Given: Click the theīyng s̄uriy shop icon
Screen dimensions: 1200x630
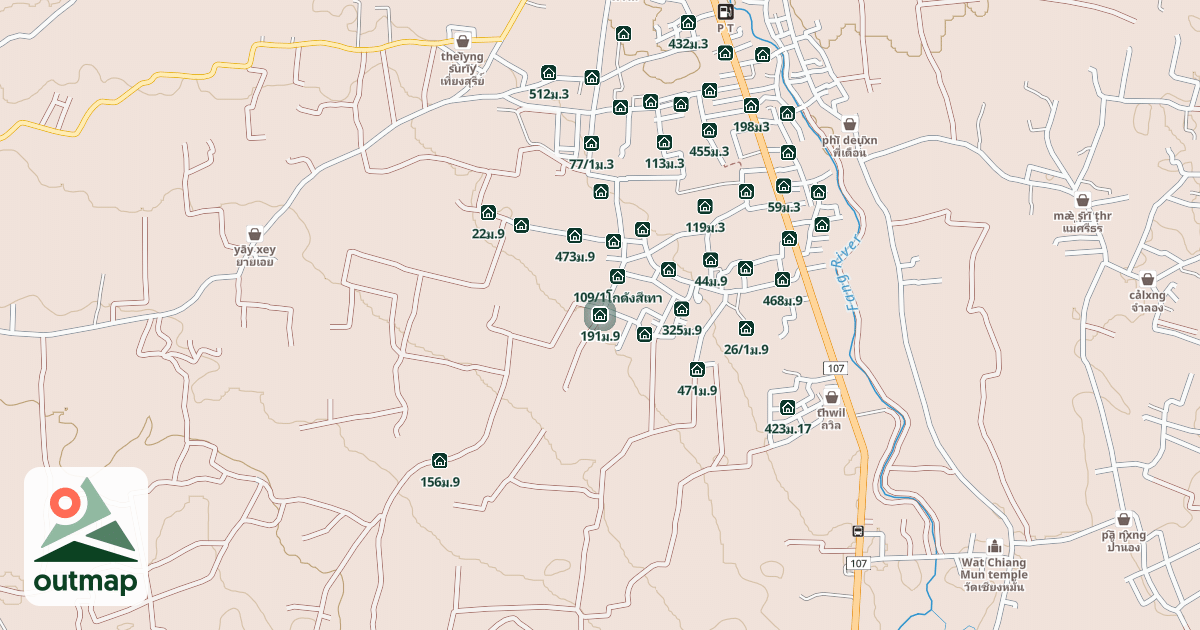Looking at the screenshot, I should pyautogui.click(x=462, y=41).
